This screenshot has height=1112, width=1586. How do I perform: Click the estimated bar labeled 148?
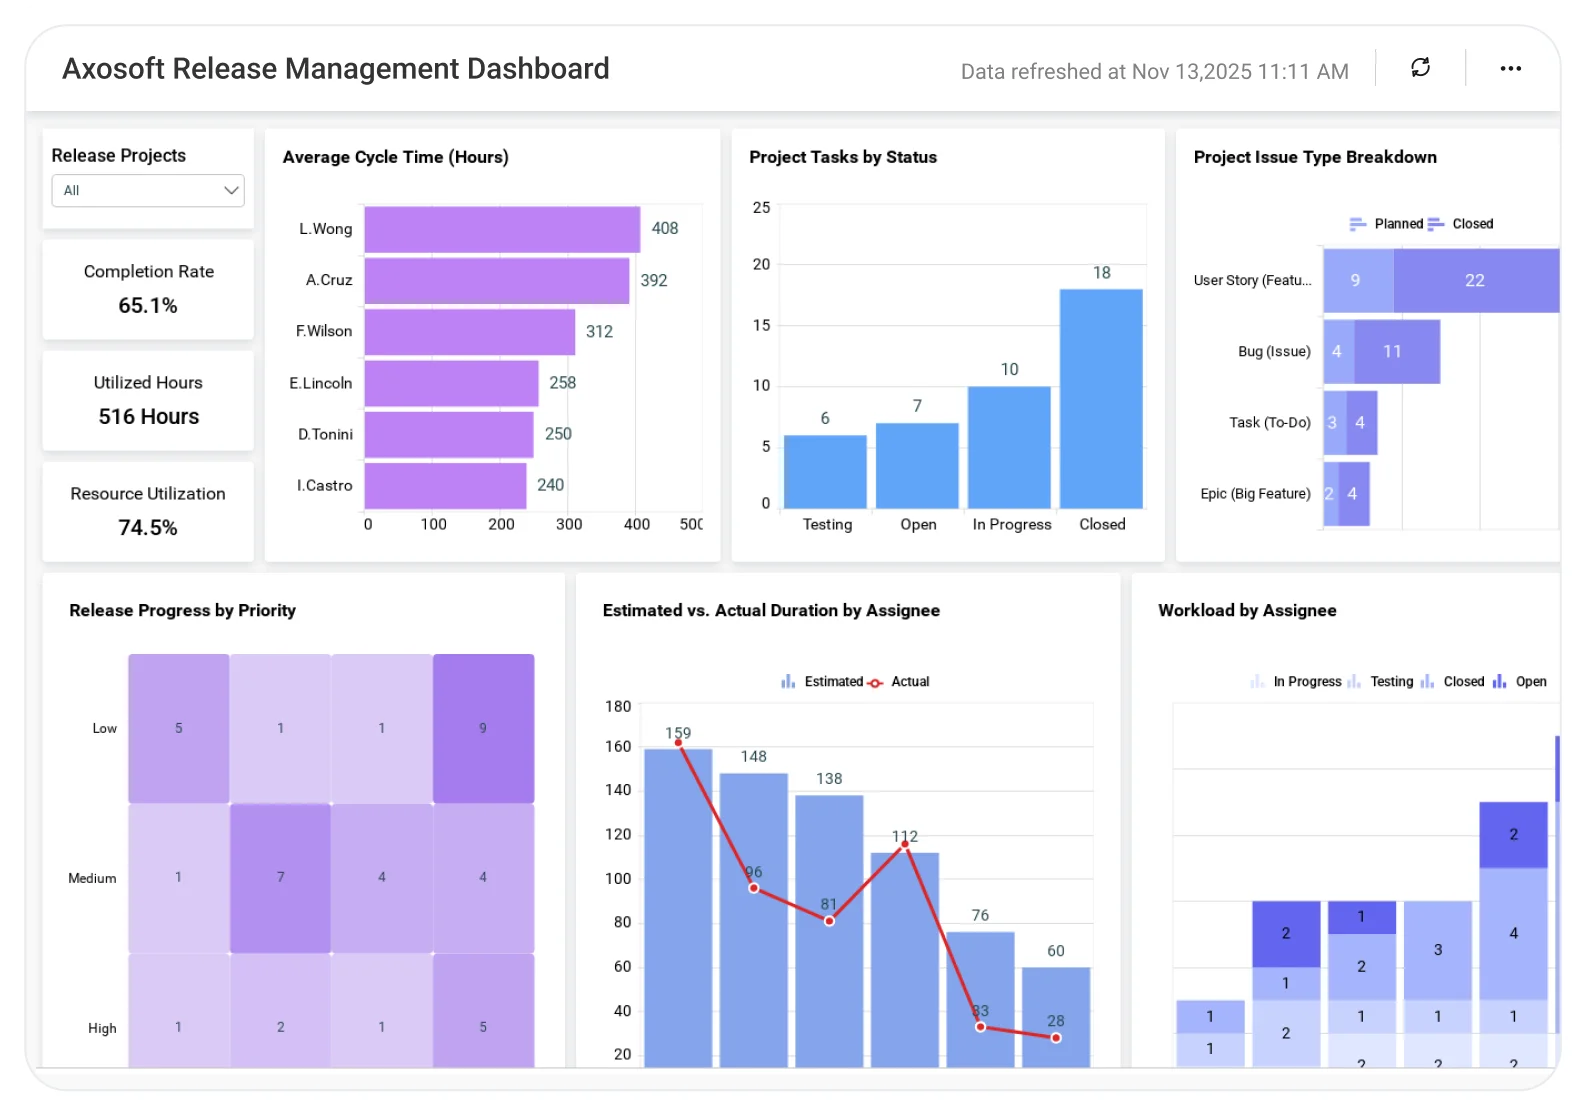pyautogui.click(x=754, y=920)
